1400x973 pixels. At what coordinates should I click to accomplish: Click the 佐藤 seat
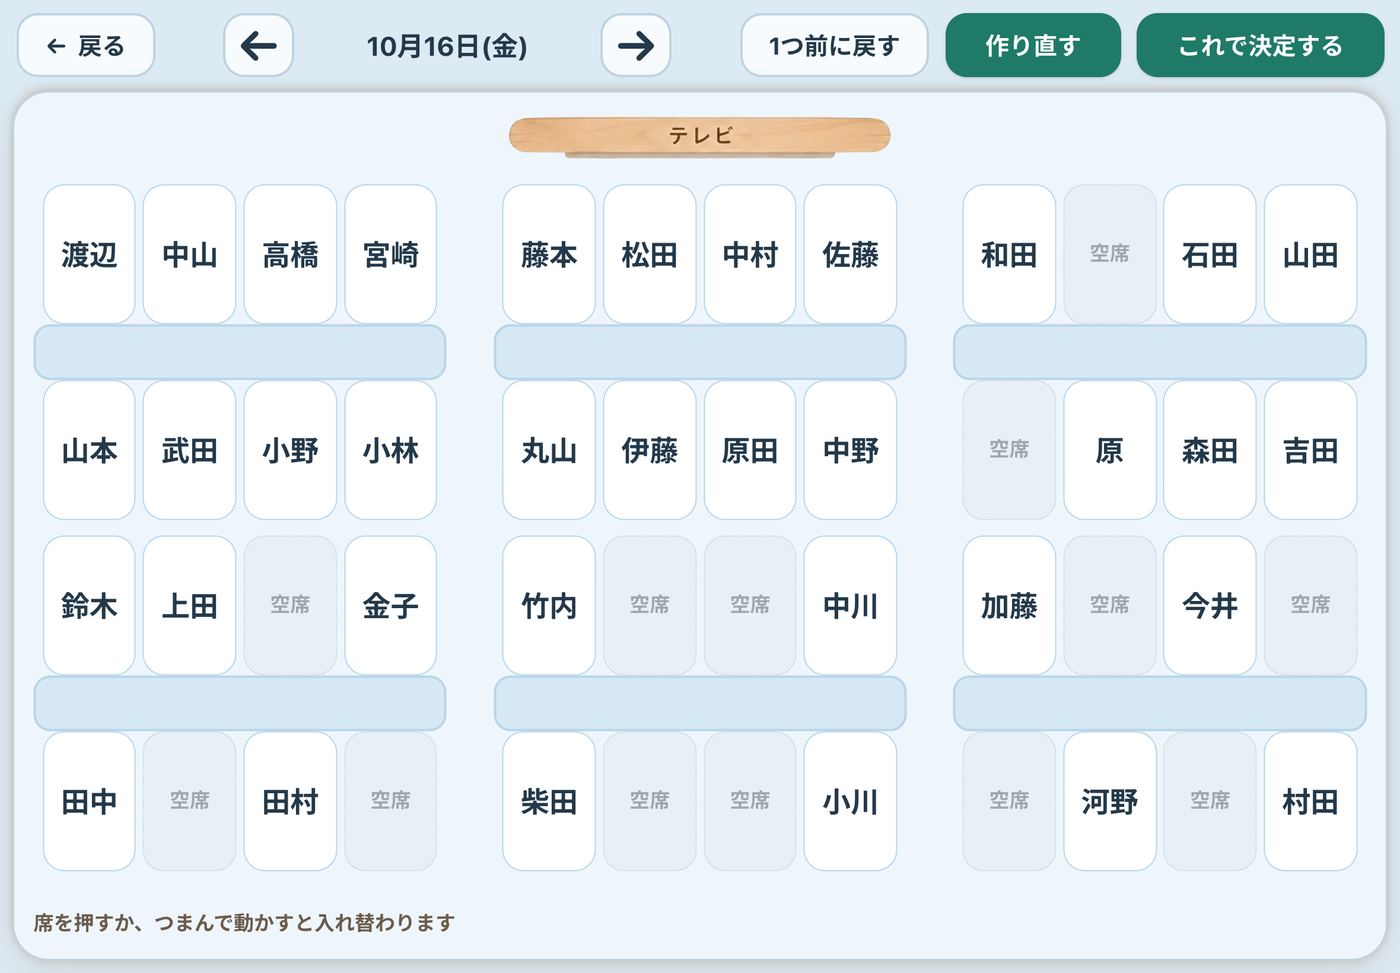(x=850, y=254)
